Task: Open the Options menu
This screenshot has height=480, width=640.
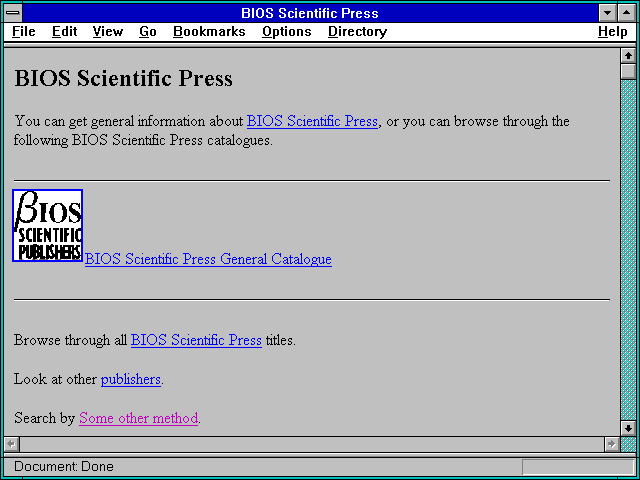Action: [x=287, y=32]
